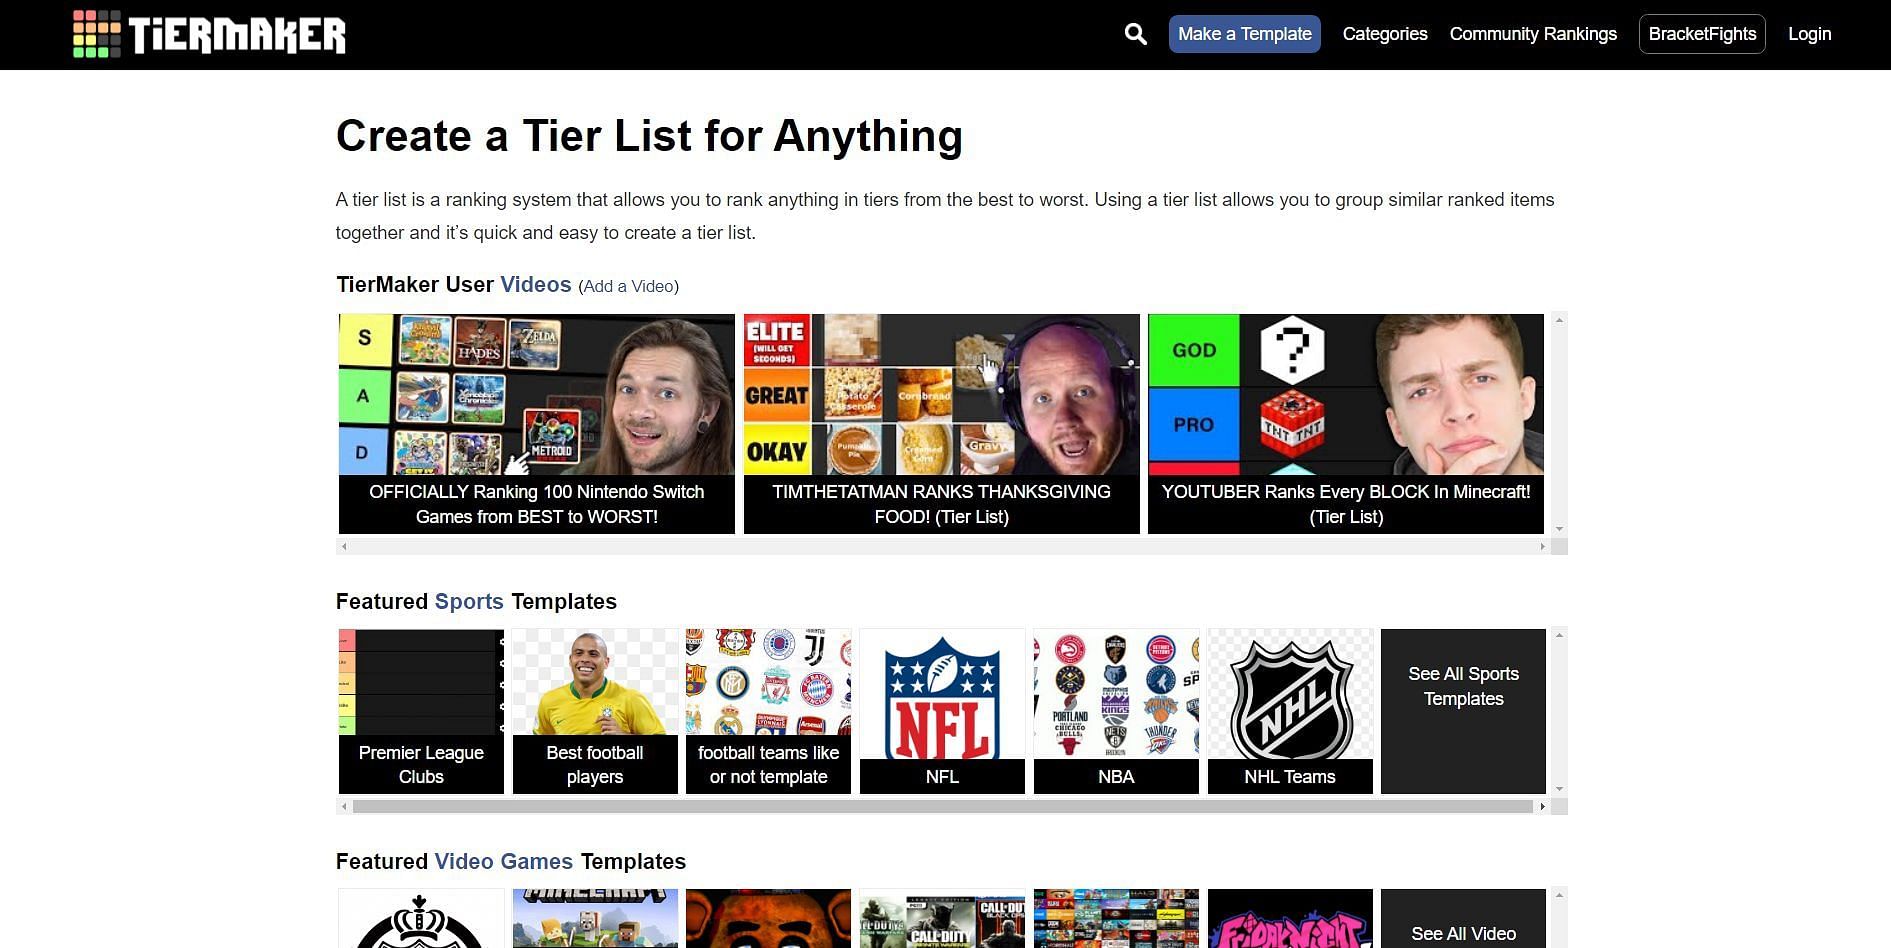1891x948 pixels.
Task: Open the Minecraft block ranking video thumbnail
Action: pos(1346,395)
